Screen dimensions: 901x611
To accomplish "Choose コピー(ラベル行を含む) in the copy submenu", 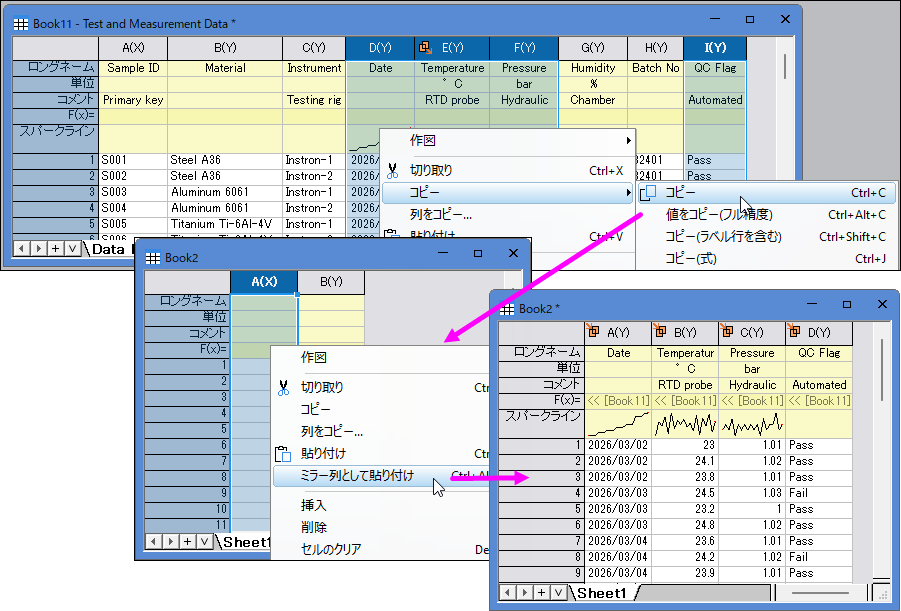I will tap(767, 236).
